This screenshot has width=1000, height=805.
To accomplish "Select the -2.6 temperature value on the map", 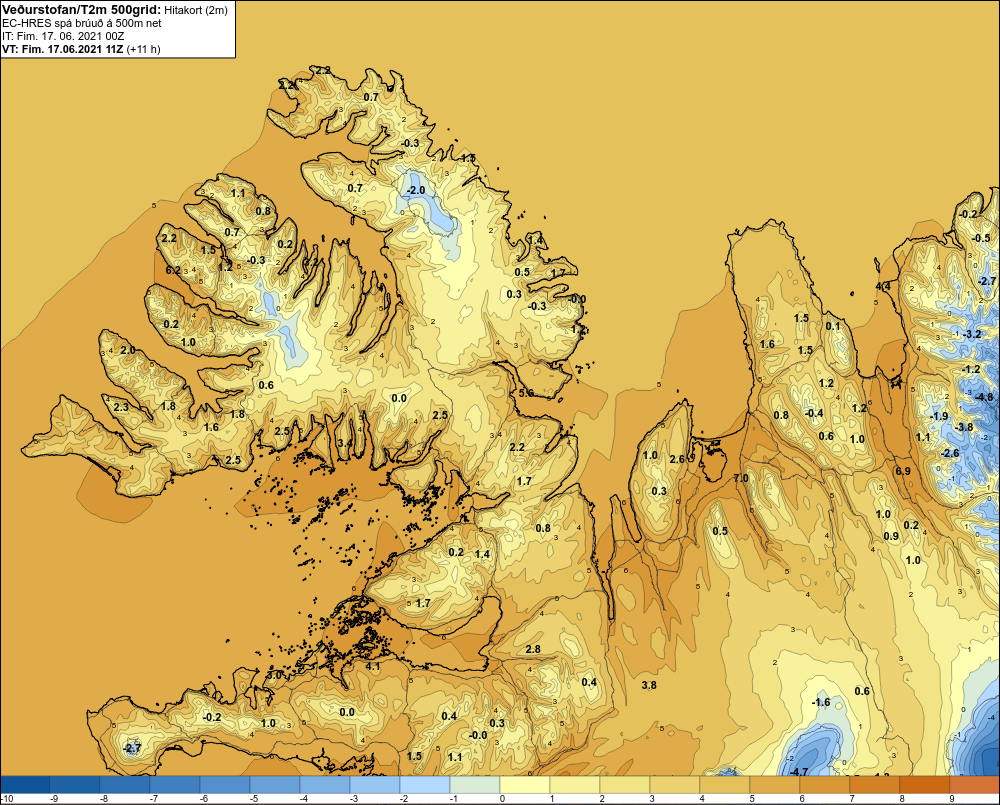I will click(950, 453).
